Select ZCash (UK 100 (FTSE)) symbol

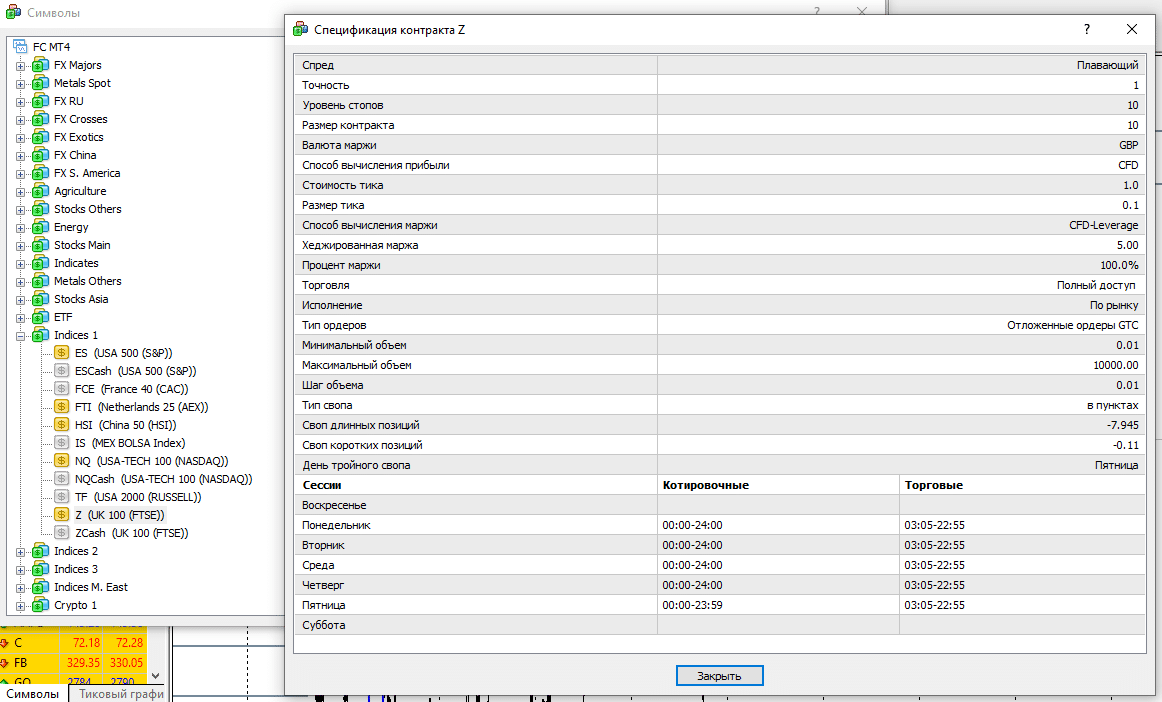coord(131,533)
